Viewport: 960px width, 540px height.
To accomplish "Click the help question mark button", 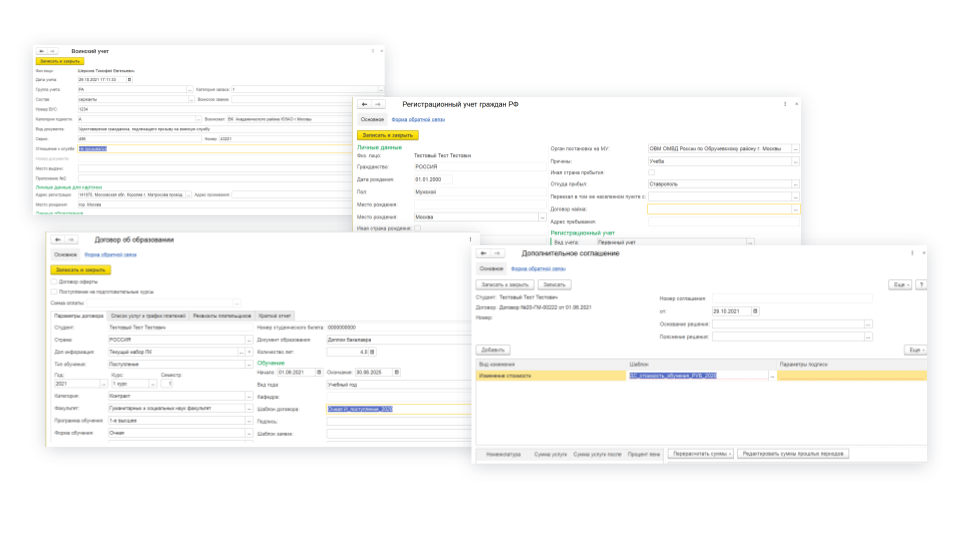I will 920,285.
